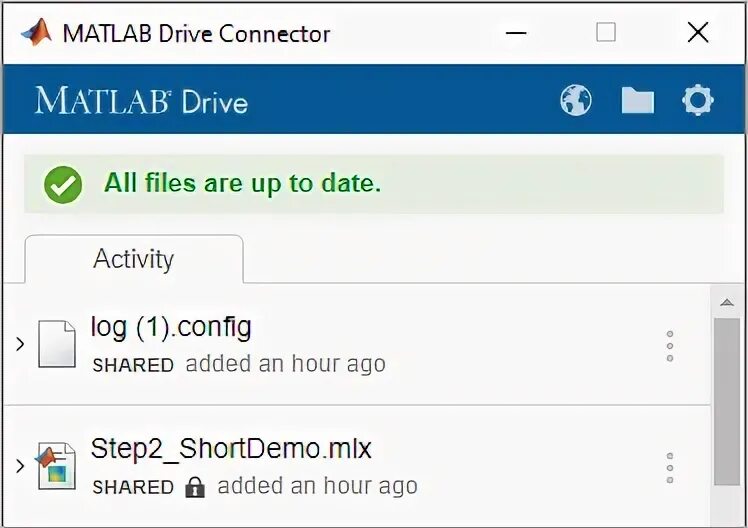Click lock icon beside Step2_ShortDemo.mlx

coord(195,488)
